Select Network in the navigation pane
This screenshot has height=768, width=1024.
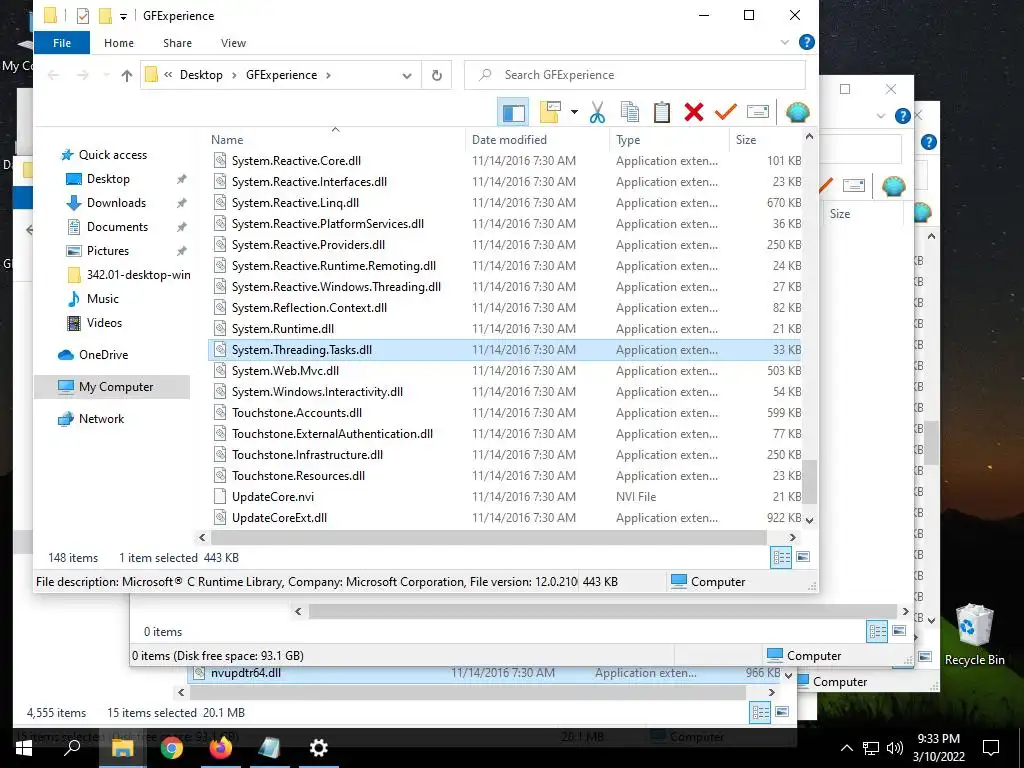coord(101,419)
